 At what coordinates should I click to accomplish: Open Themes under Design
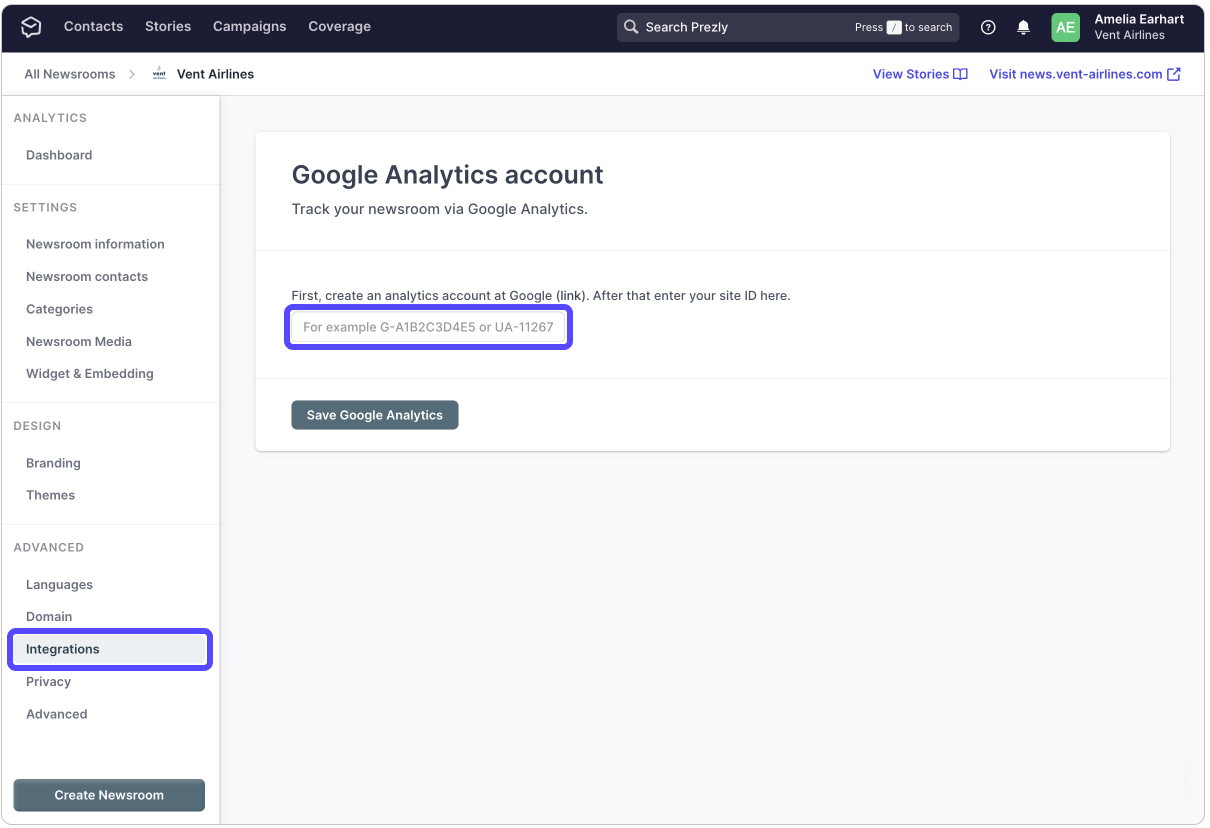(50, 495)
